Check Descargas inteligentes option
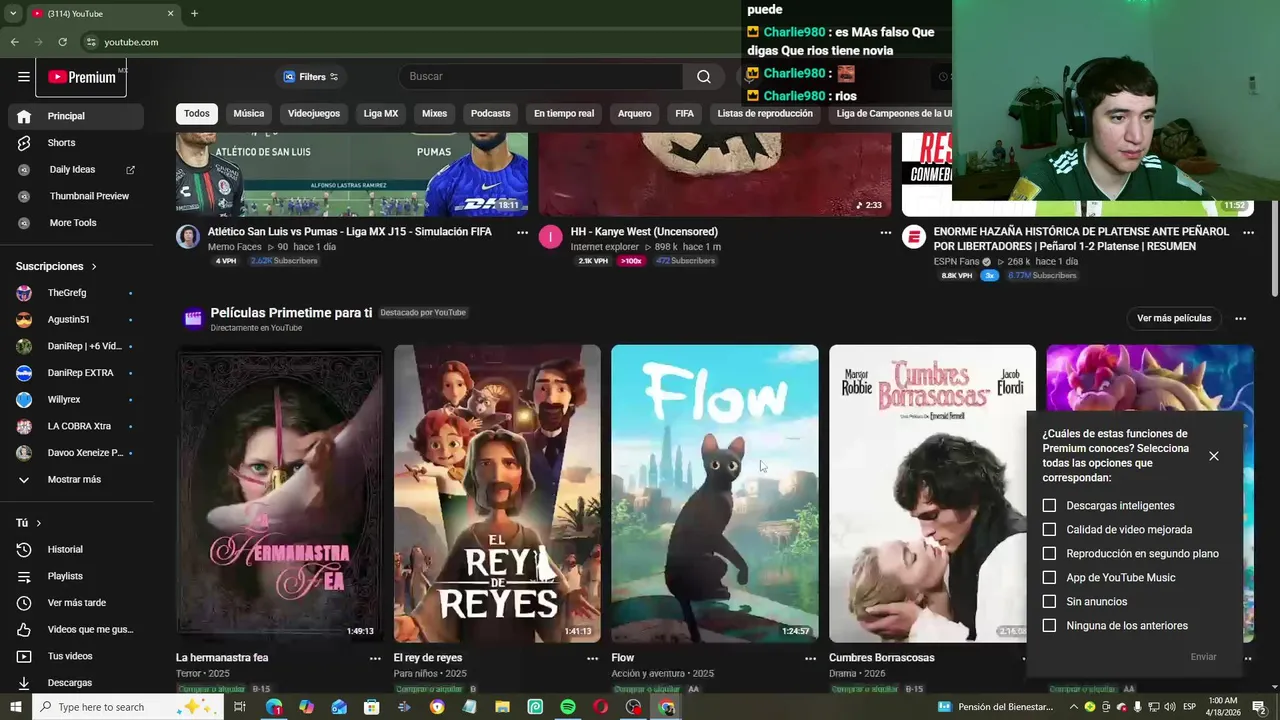This screenshot has width=1280, height=720. 1049,506
